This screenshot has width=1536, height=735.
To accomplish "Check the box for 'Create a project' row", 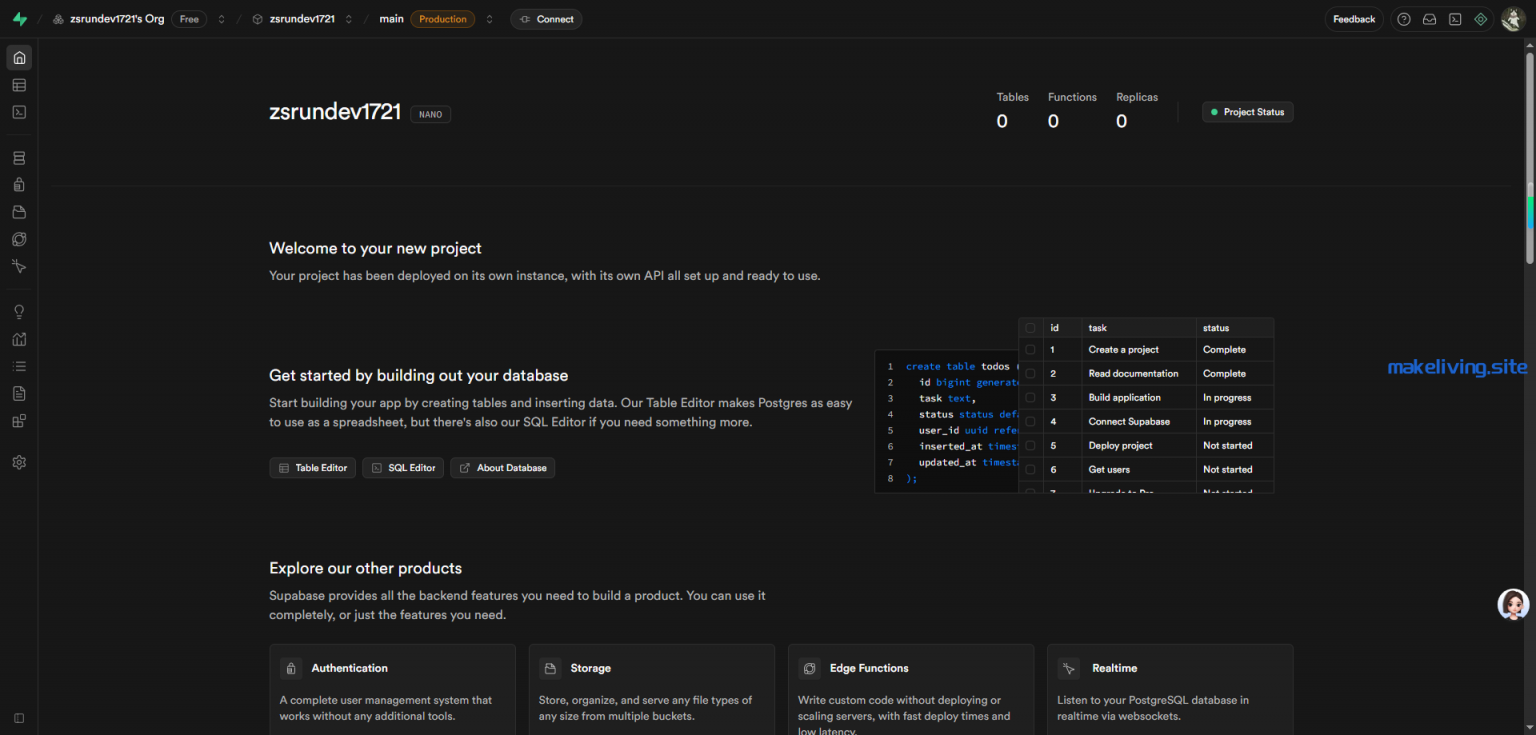I will point(1030,350).
